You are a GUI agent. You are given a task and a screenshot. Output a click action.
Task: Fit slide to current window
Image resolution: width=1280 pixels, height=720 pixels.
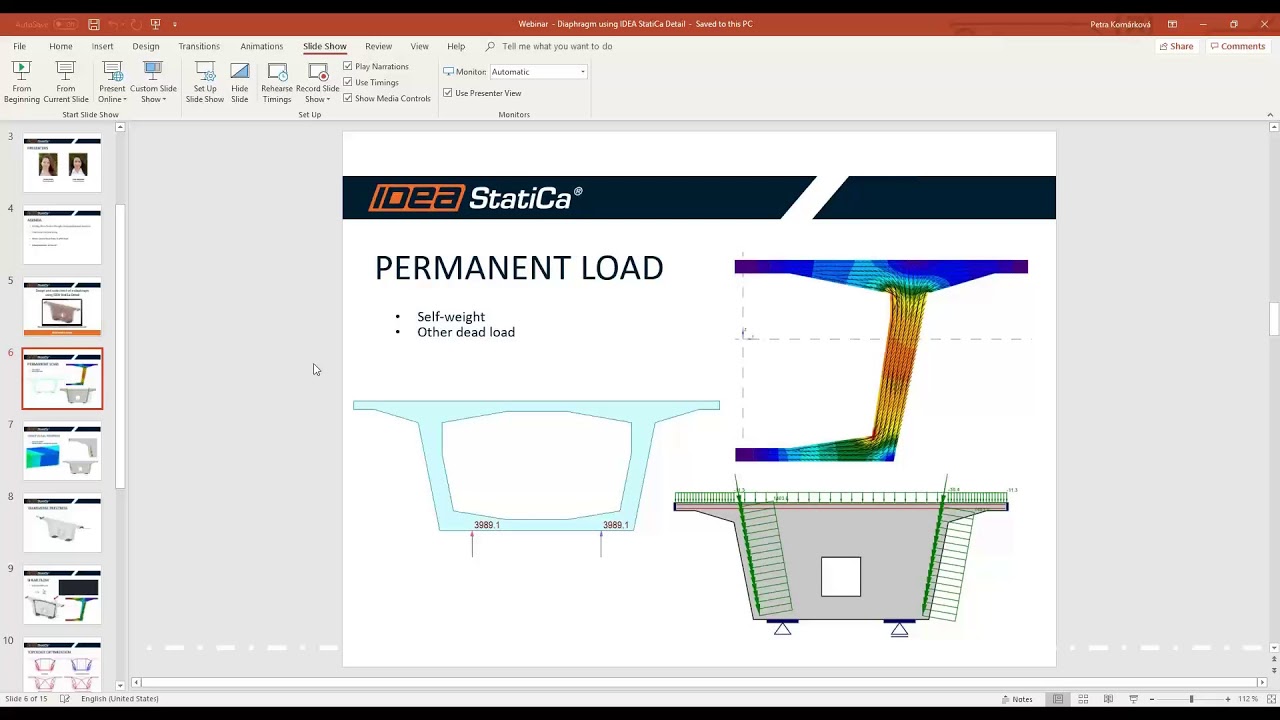[x=1270, y=699]
